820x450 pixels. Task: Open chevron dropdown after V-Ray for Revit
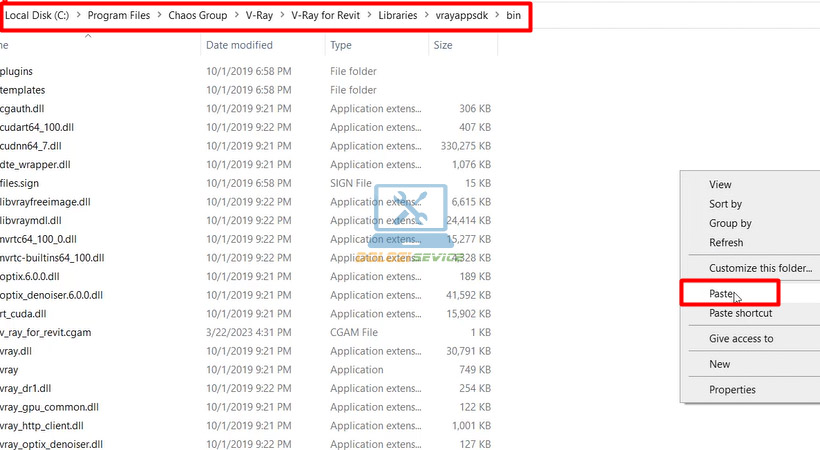pos(367,17)
